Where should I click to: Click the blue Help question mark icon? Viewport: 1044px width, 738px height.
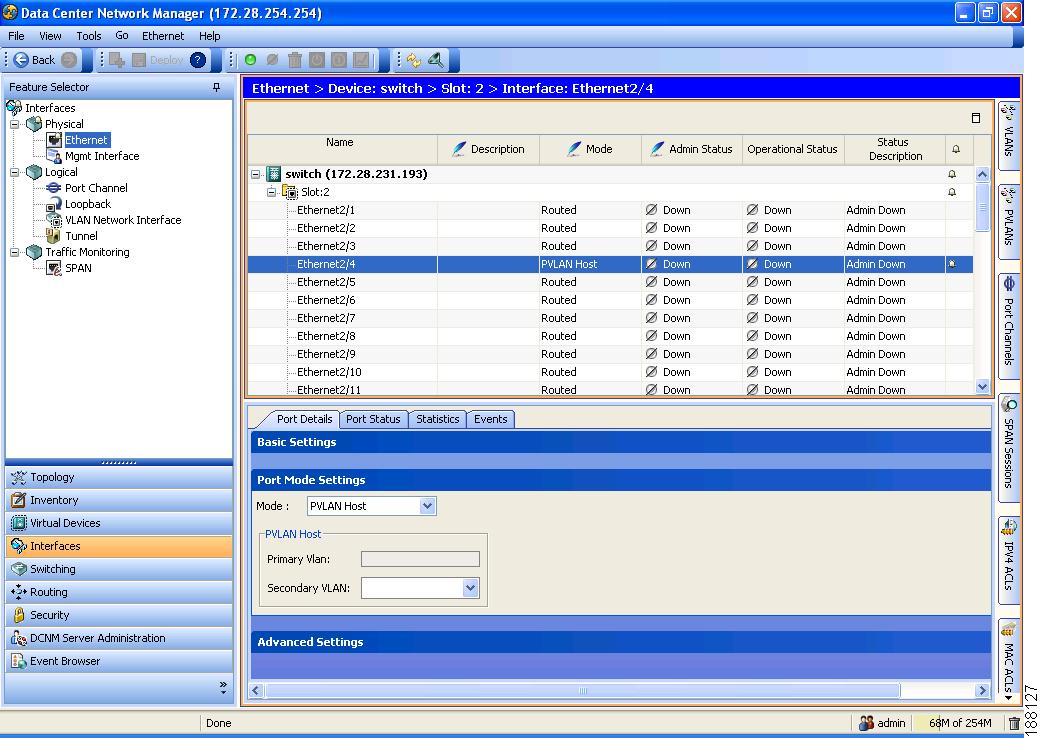click(x=198, y=60)
